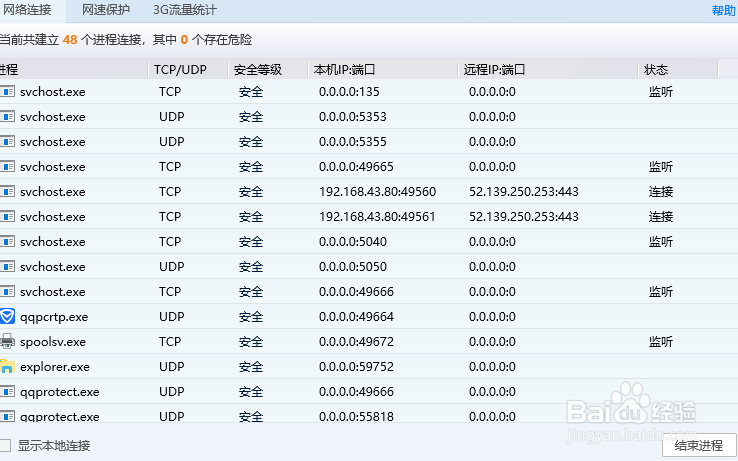Sort by the 本机IP:端口 column header
The width and height of the screenshot is (738, 461).
point(345,70)
